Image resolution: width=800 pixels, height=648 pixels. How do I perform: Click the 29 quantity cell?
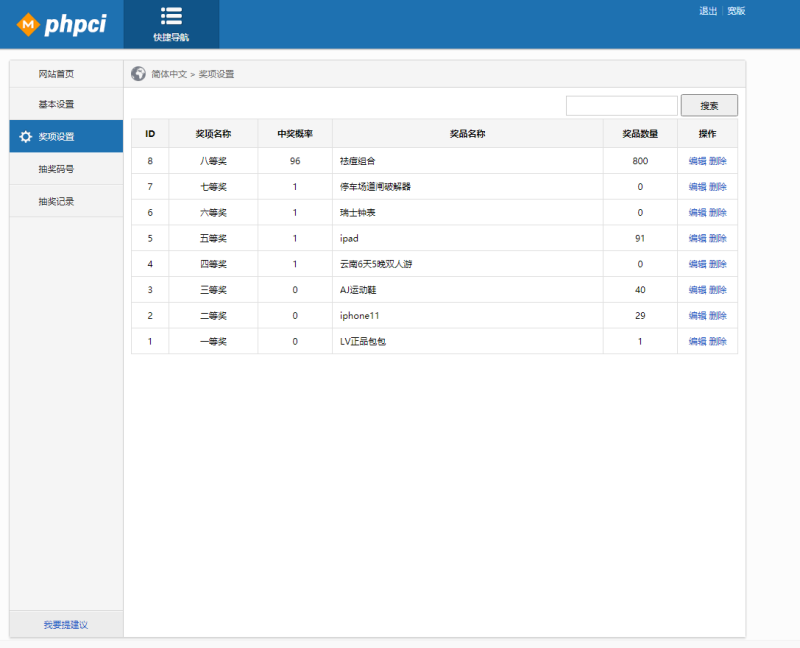coord(640,315)
